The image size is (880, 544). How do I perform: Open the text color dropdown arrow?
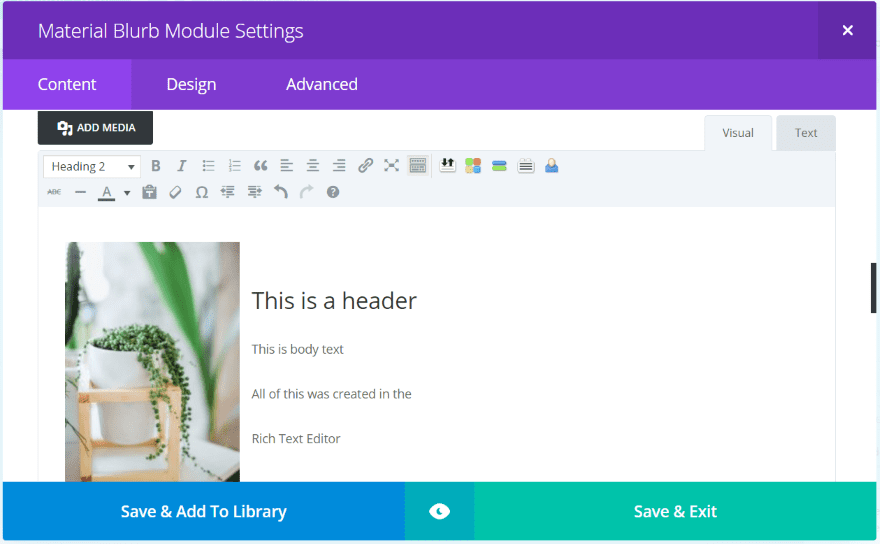pos(127,193)
